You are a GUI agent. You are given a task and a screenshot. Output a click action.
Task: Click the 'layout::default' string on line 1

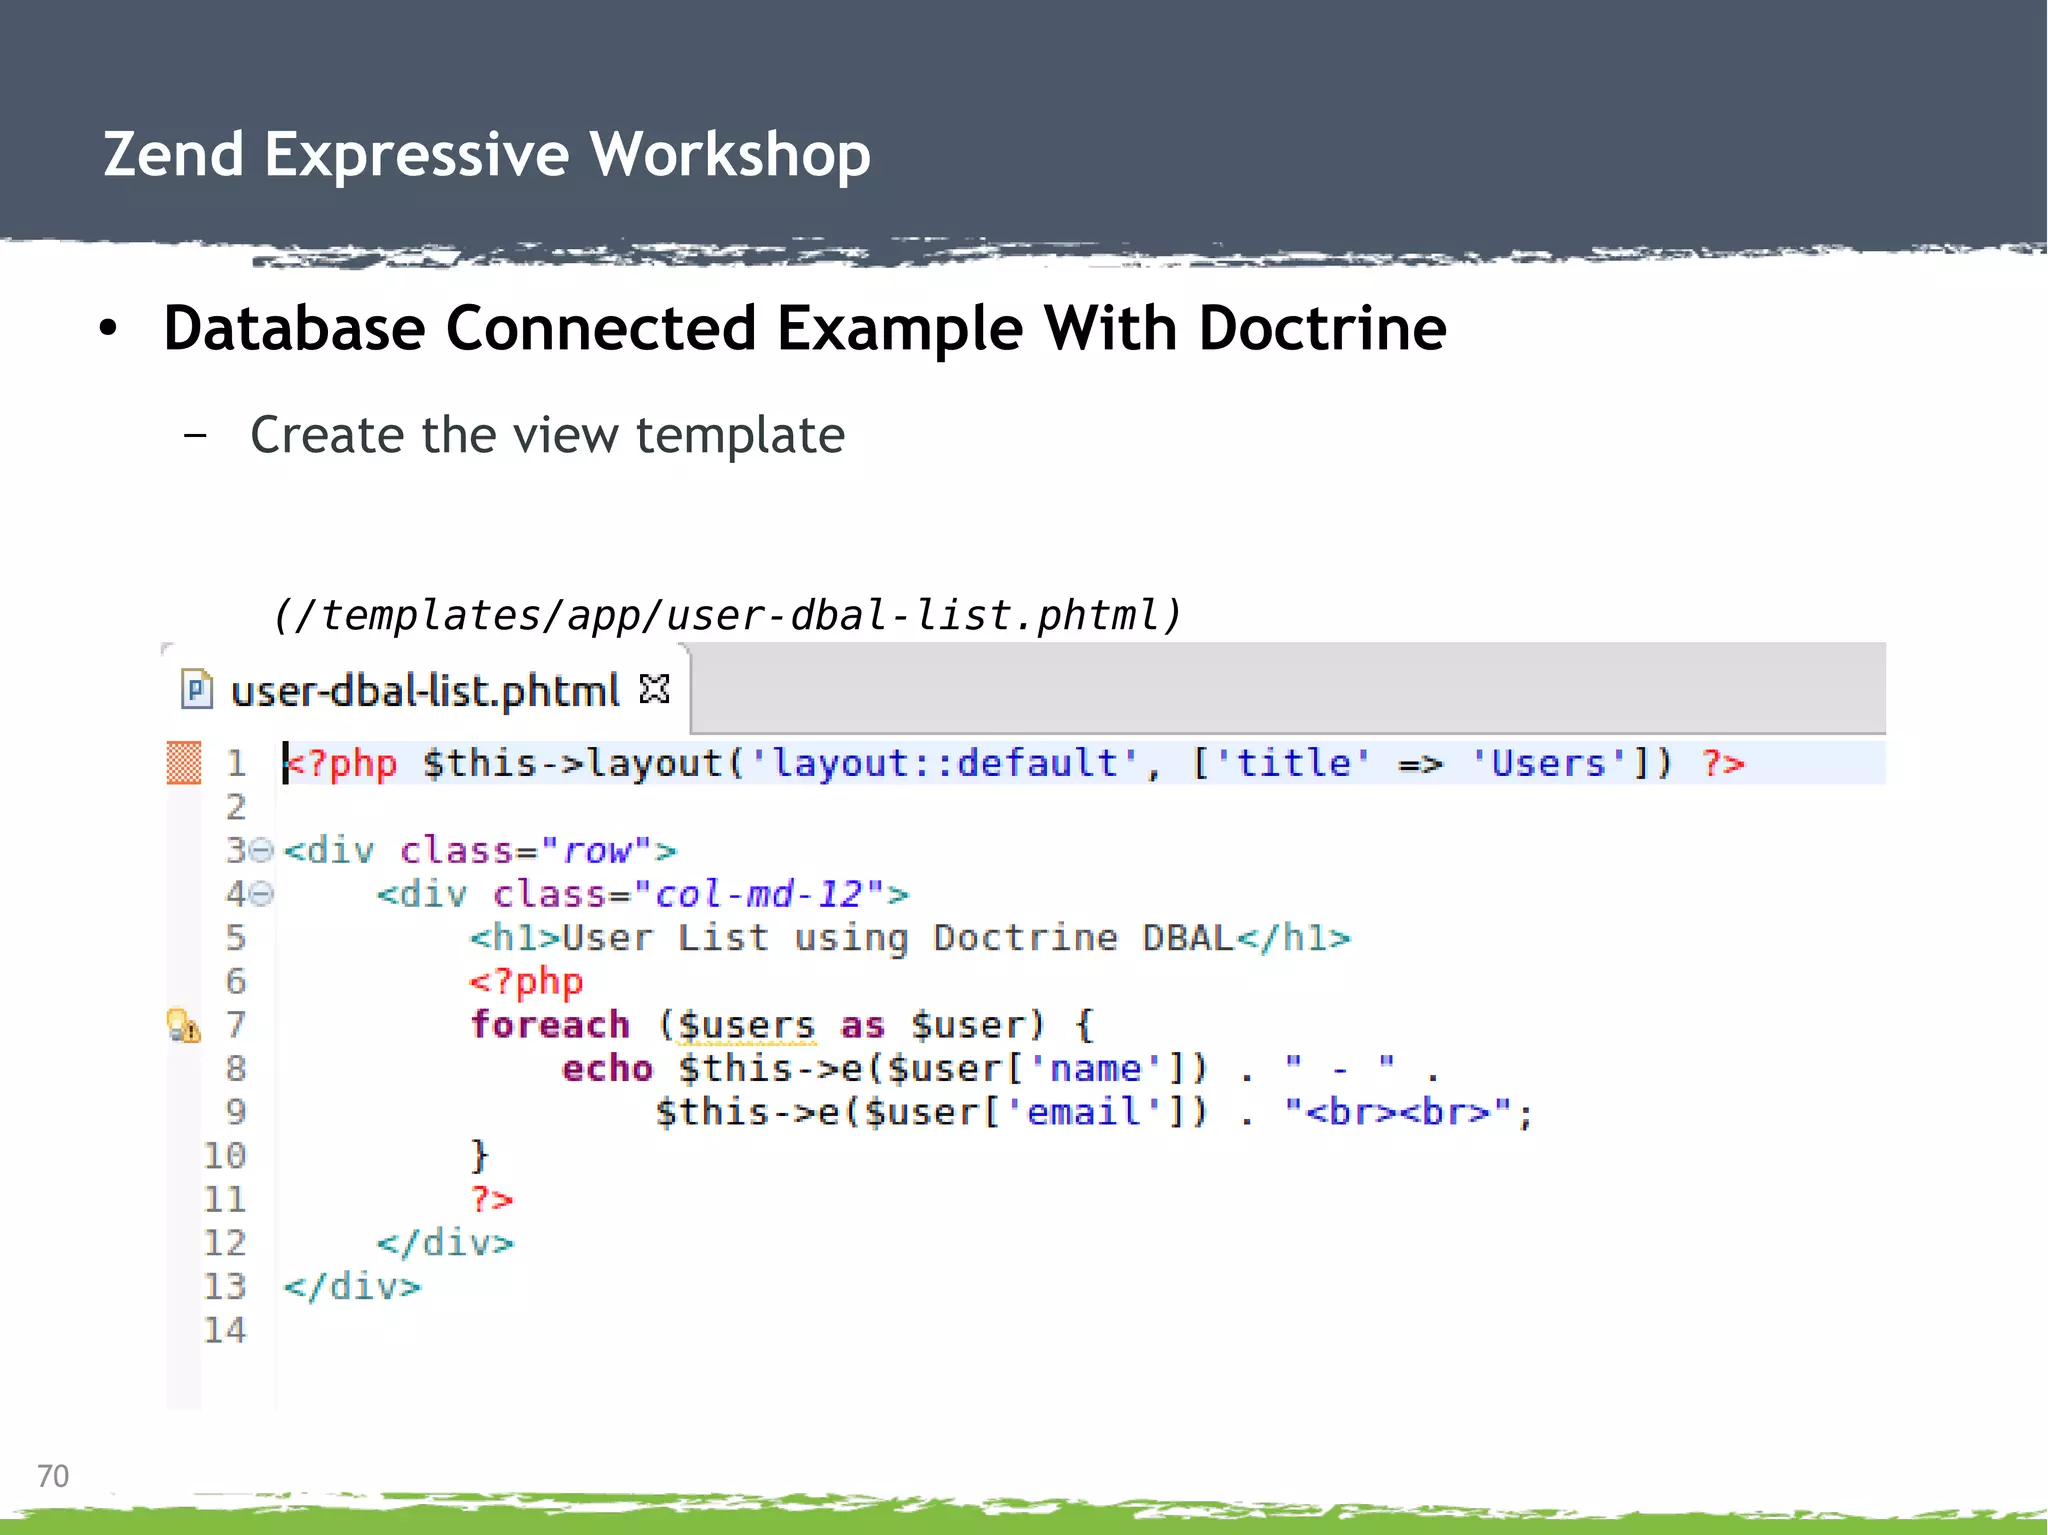pos(943,764)
